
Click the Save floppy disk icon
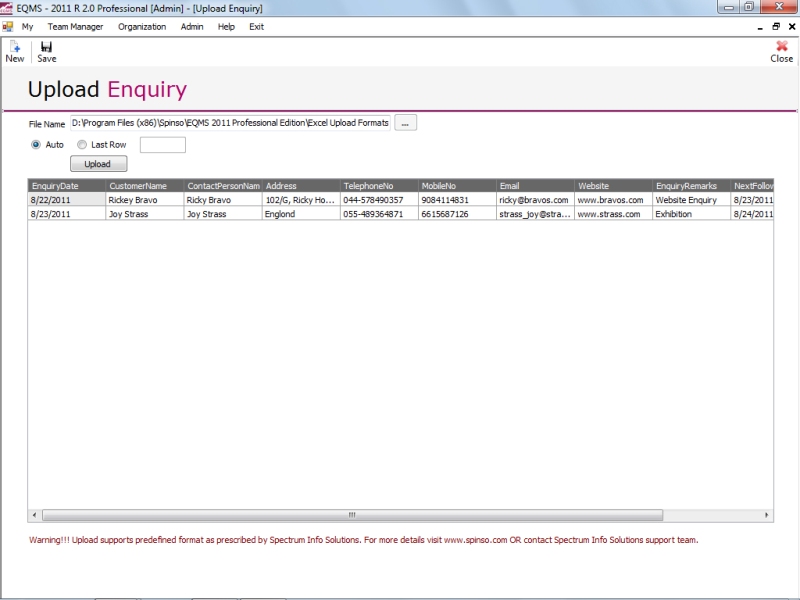click(x=47, y=47)
